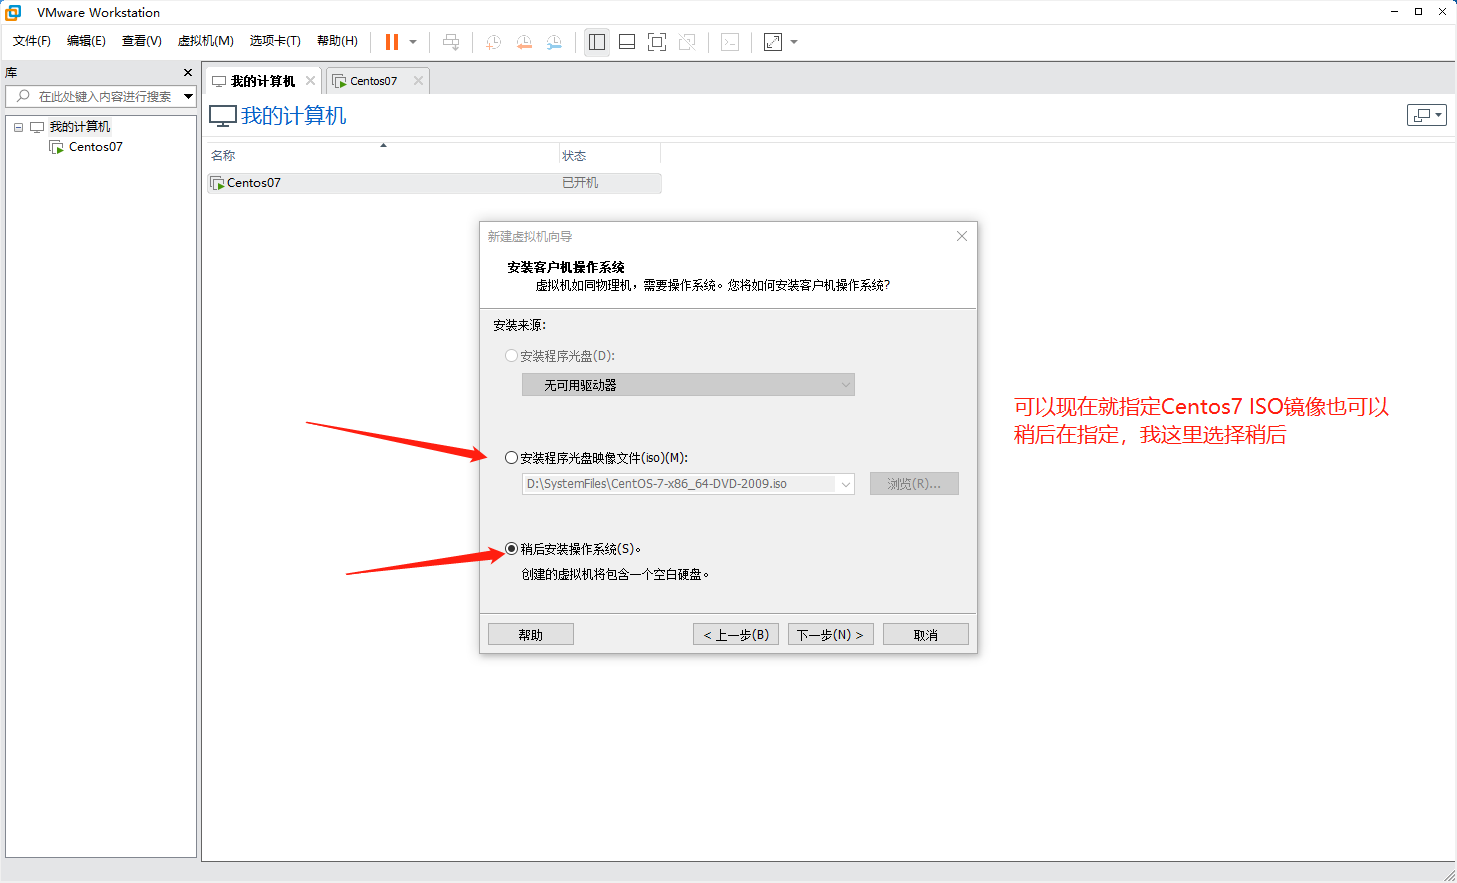Open the 查看(V) menu
Screen dimensions: 1457x883
point(141,41)
